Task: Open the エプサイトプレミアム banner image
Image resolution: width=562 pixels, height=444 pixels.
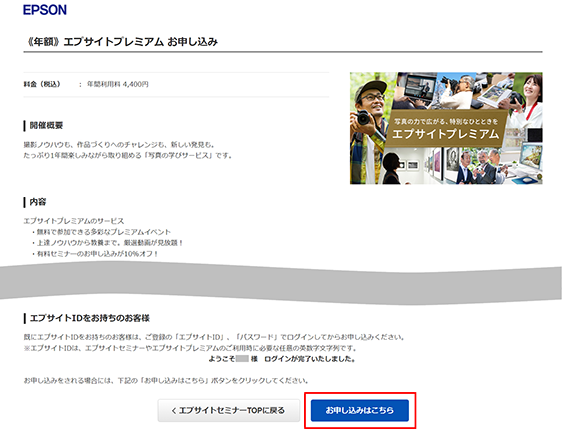Action: point(446,128)
